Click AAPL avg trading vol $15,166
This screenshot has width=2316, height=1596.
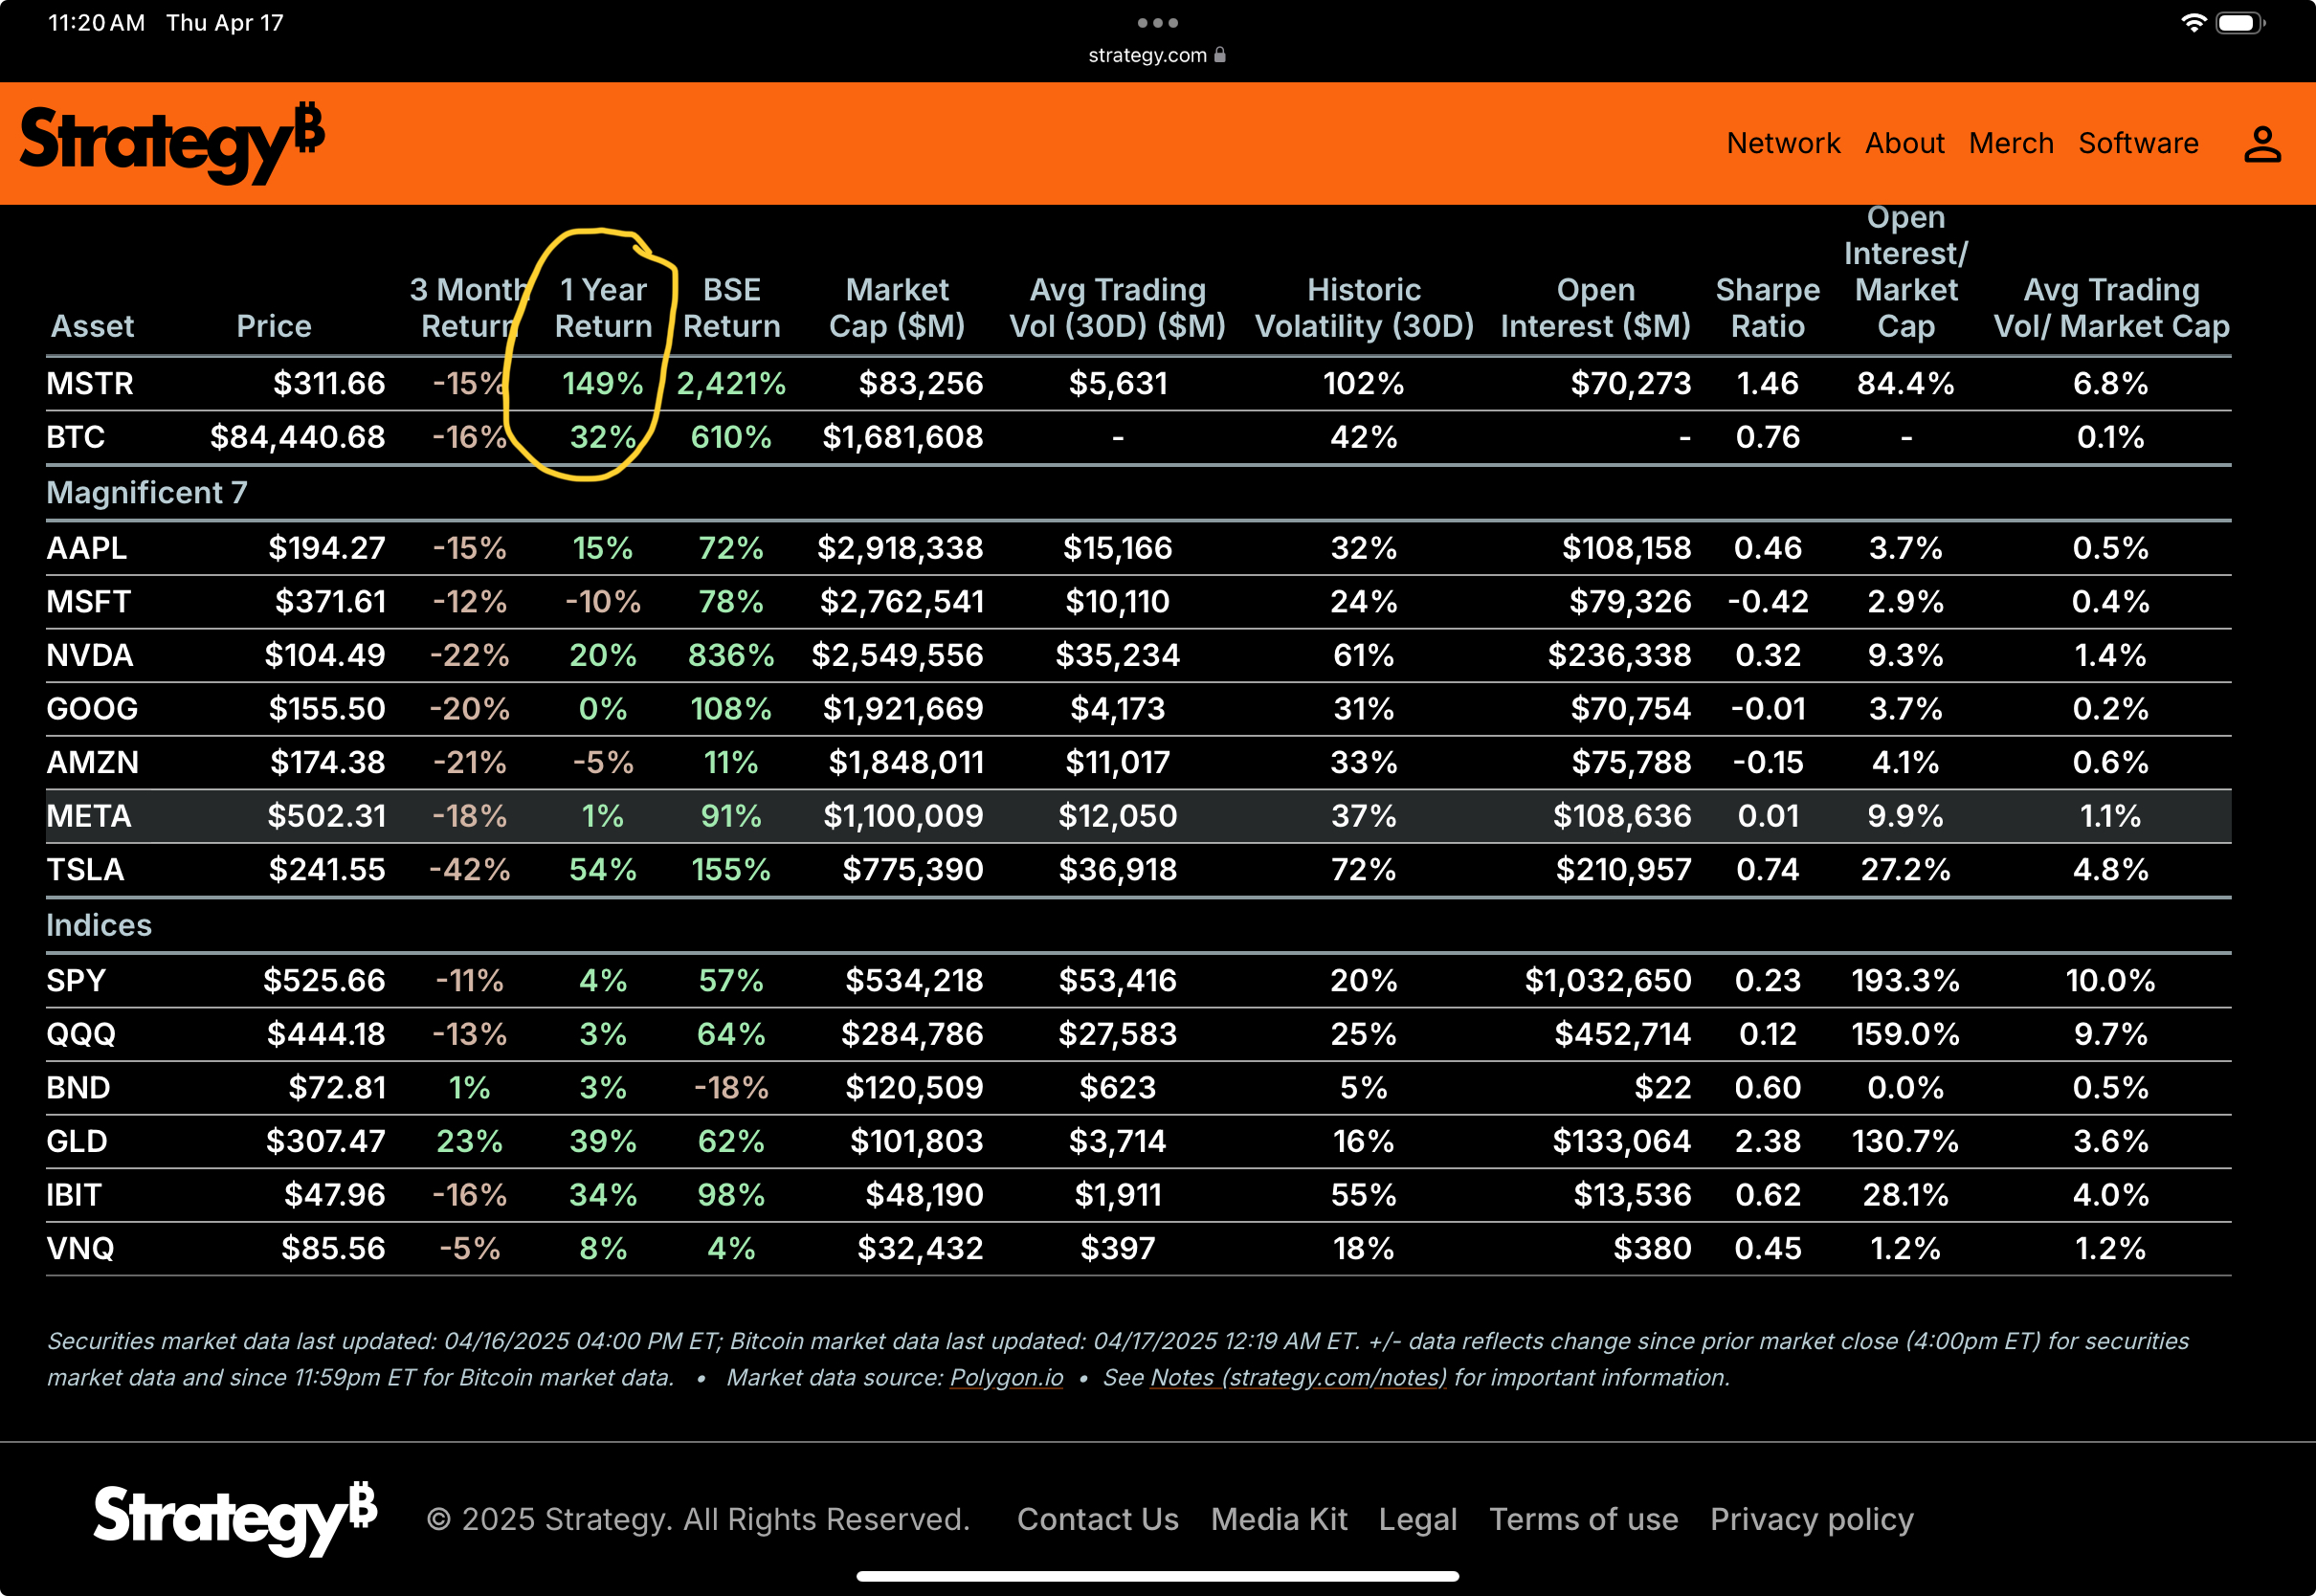click(x=1117, y=548)
